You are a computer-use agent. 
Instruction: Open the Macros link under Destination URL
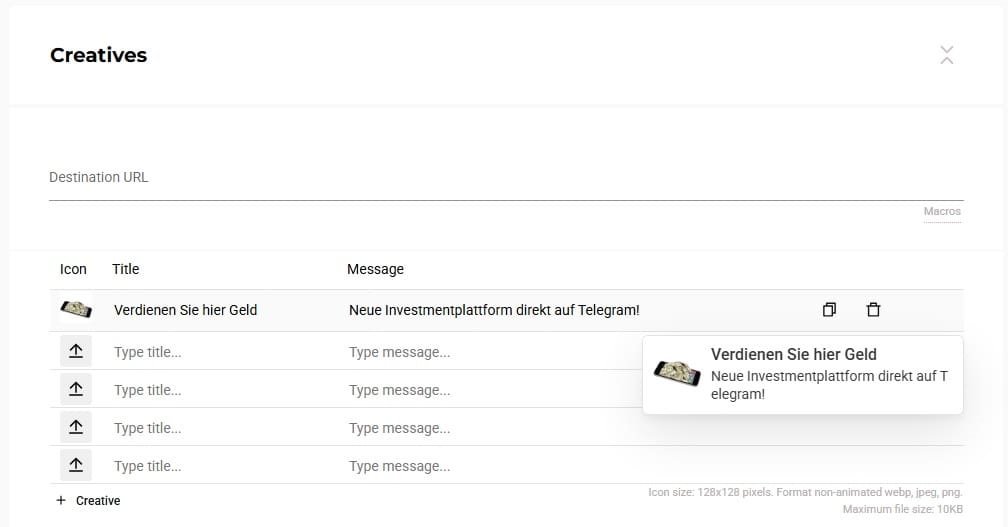click(942, 211)
